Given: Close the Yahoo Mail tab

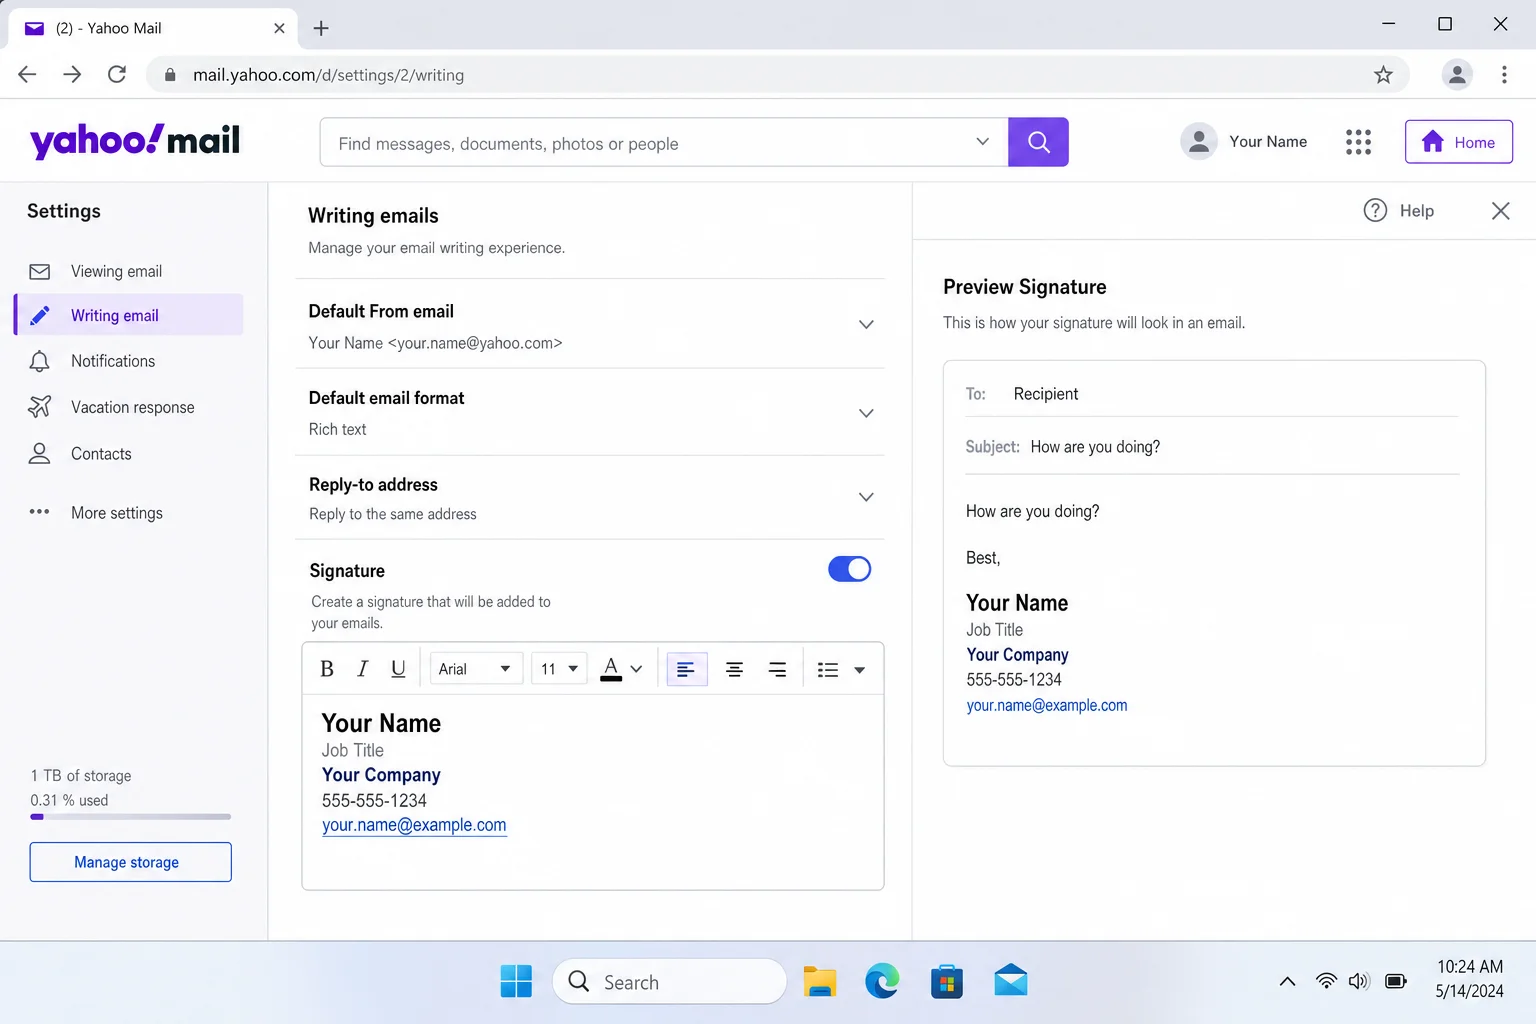Looking at the screenshot, I should click(x=279, y=28).
